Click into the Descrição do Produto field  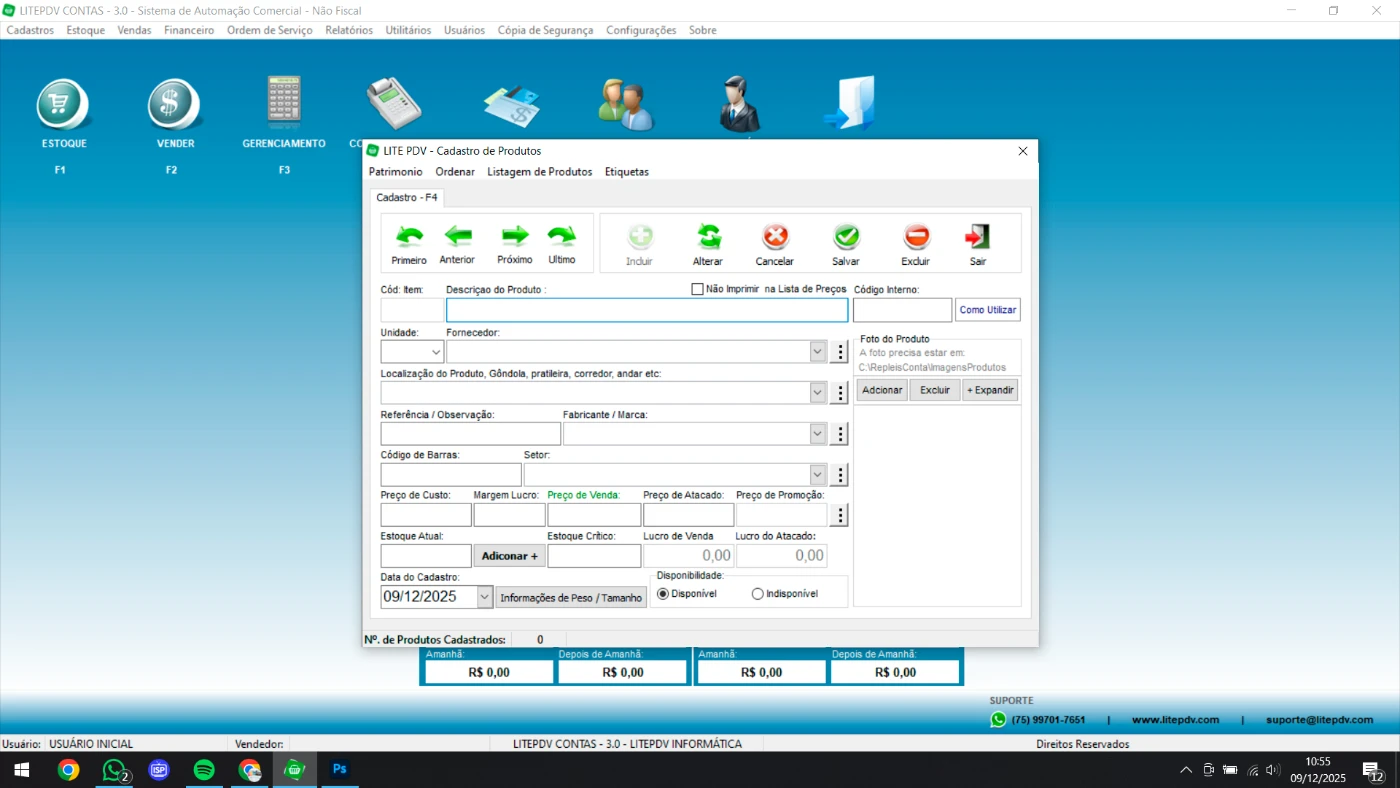(646, 310)
